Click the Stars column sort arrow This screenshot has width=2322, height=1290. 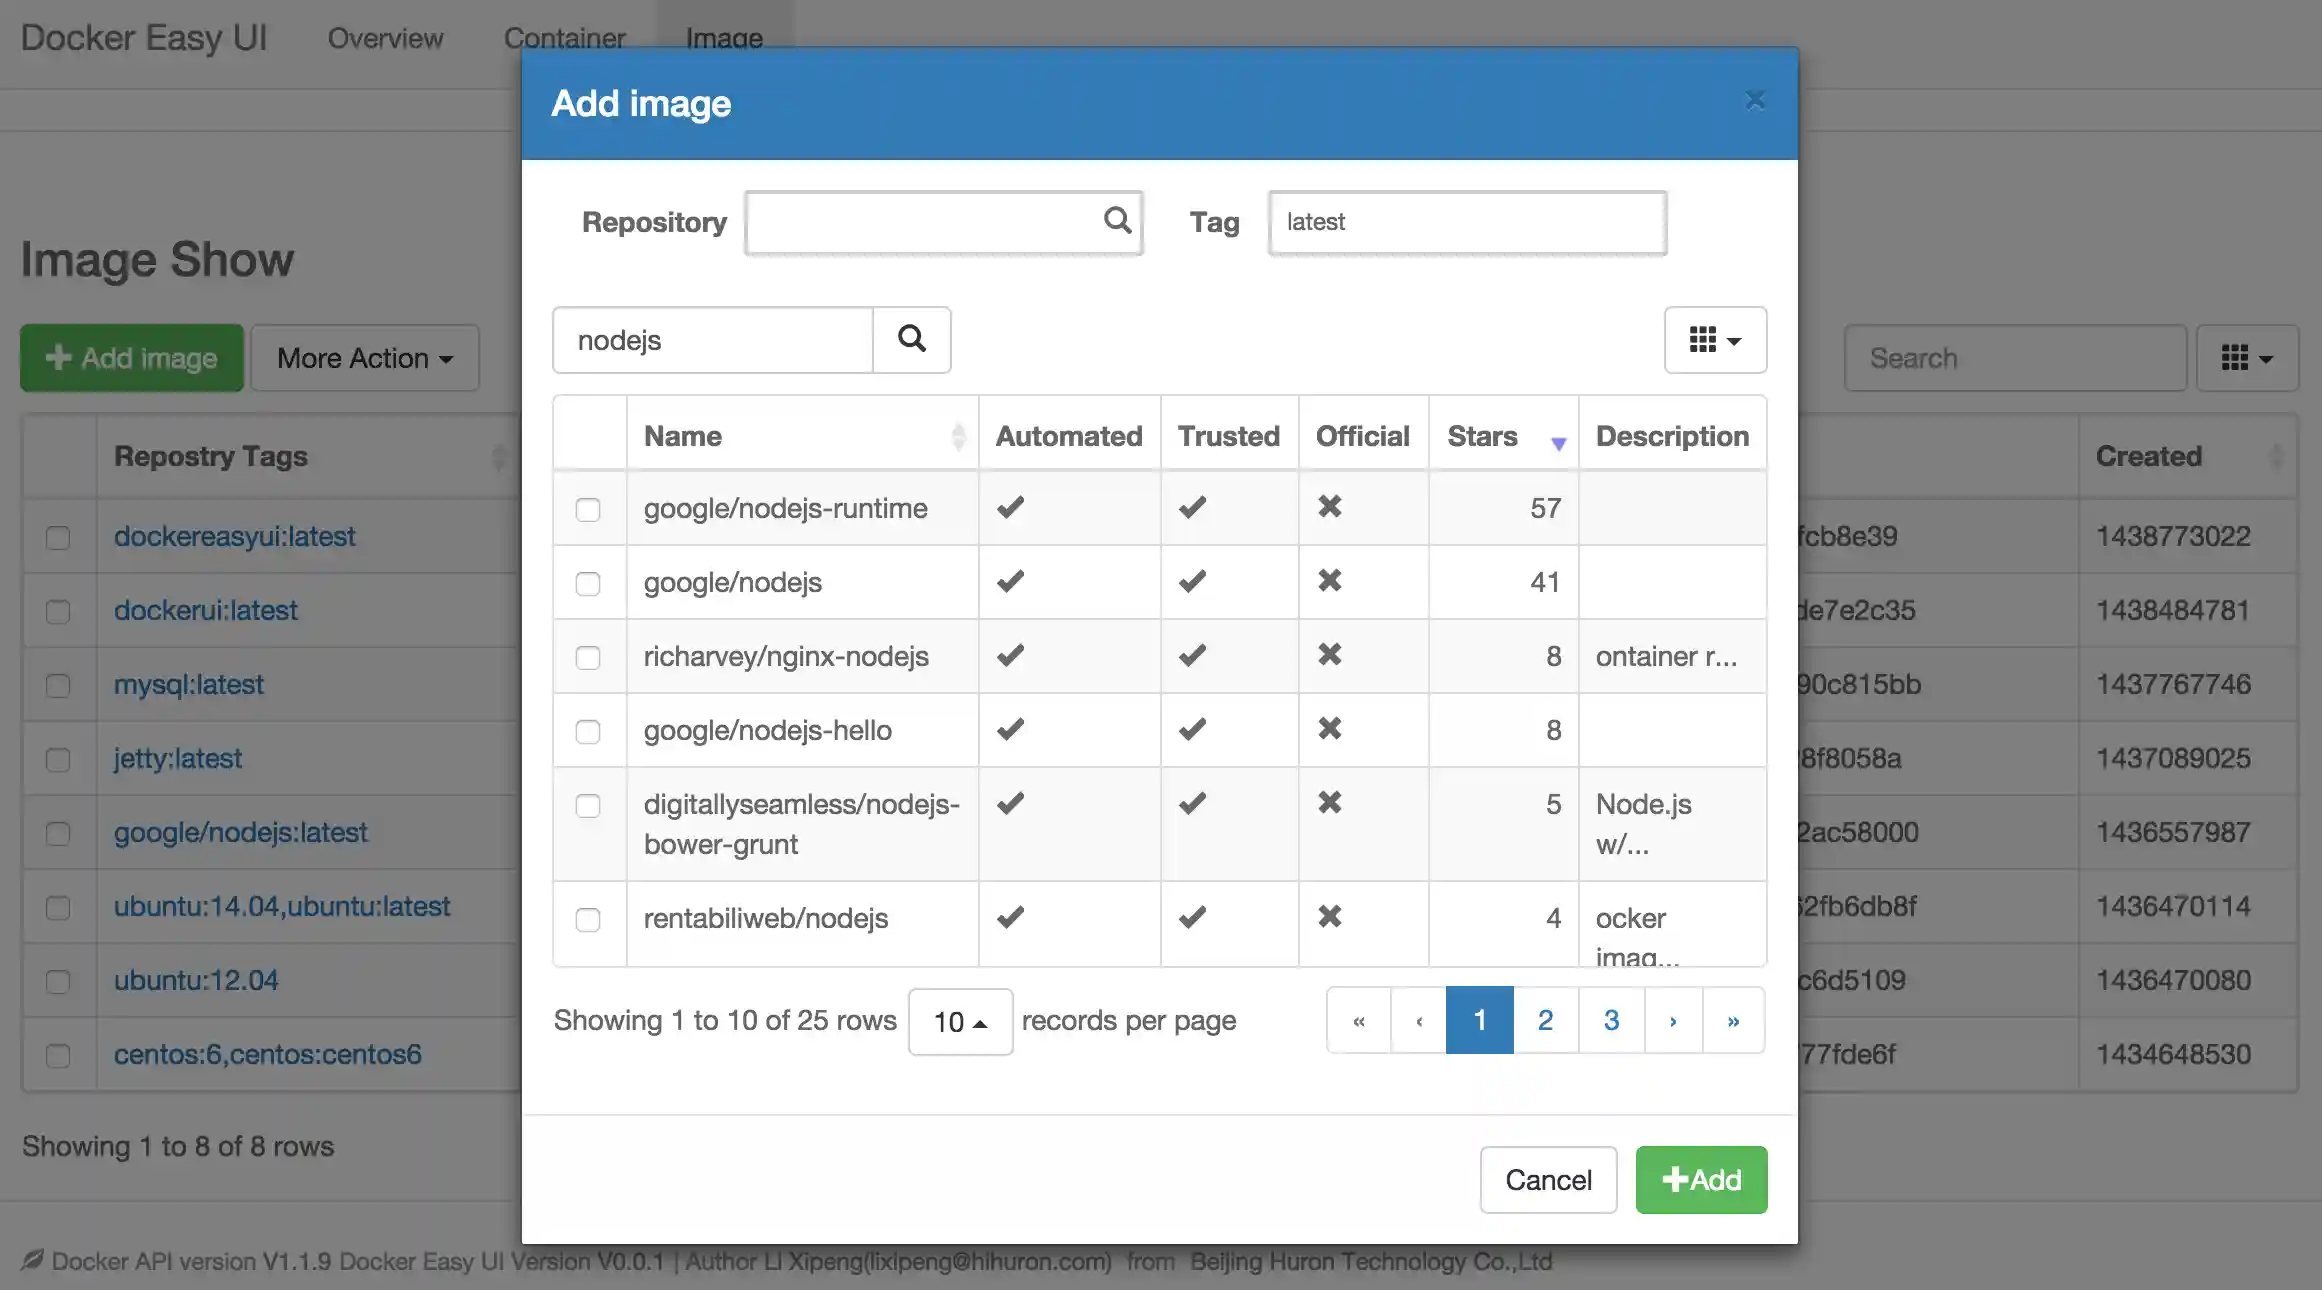[1558, 443]
